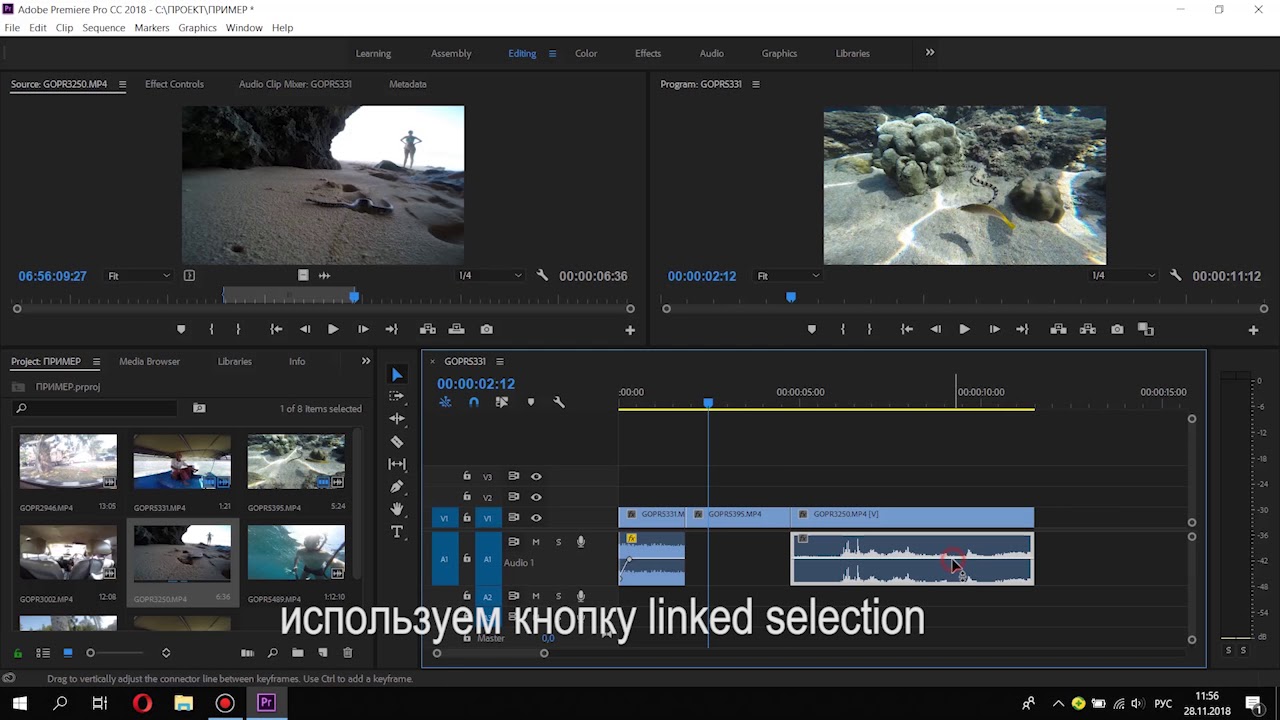Screen dimensions: 1280x720
Task: Export frame from Source monitor camera icon
Action: [486, 329]
